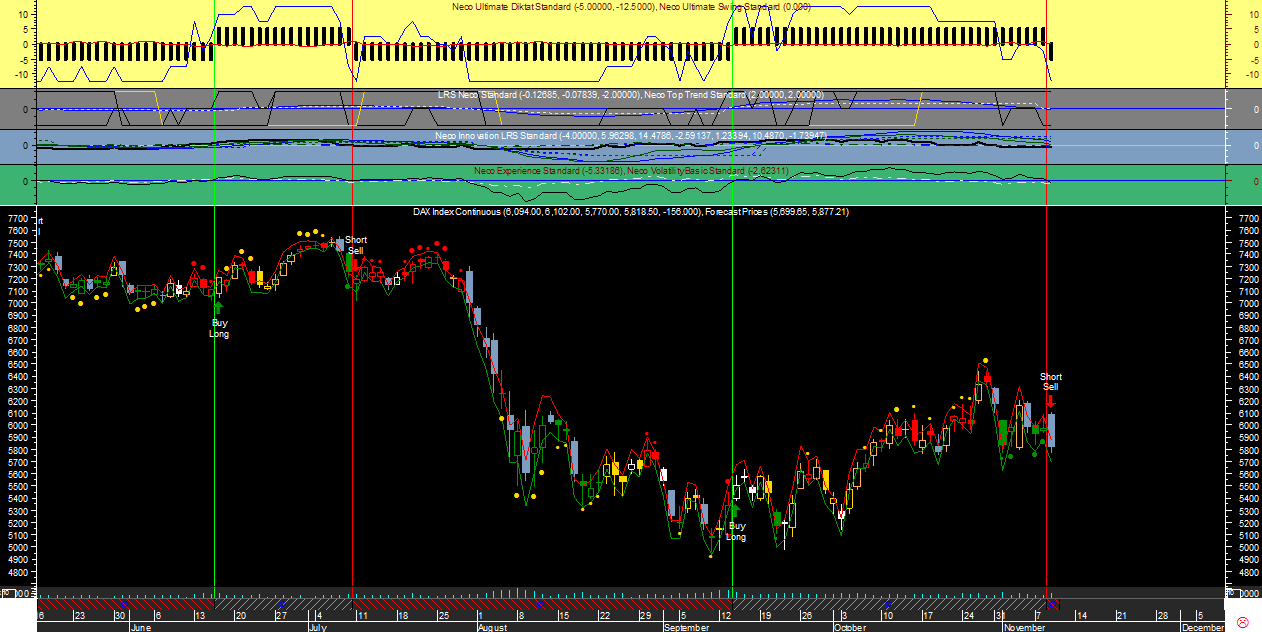1262x632 pixels.
Task: Click the 5000 price label on right axis
Action: 1248,549
